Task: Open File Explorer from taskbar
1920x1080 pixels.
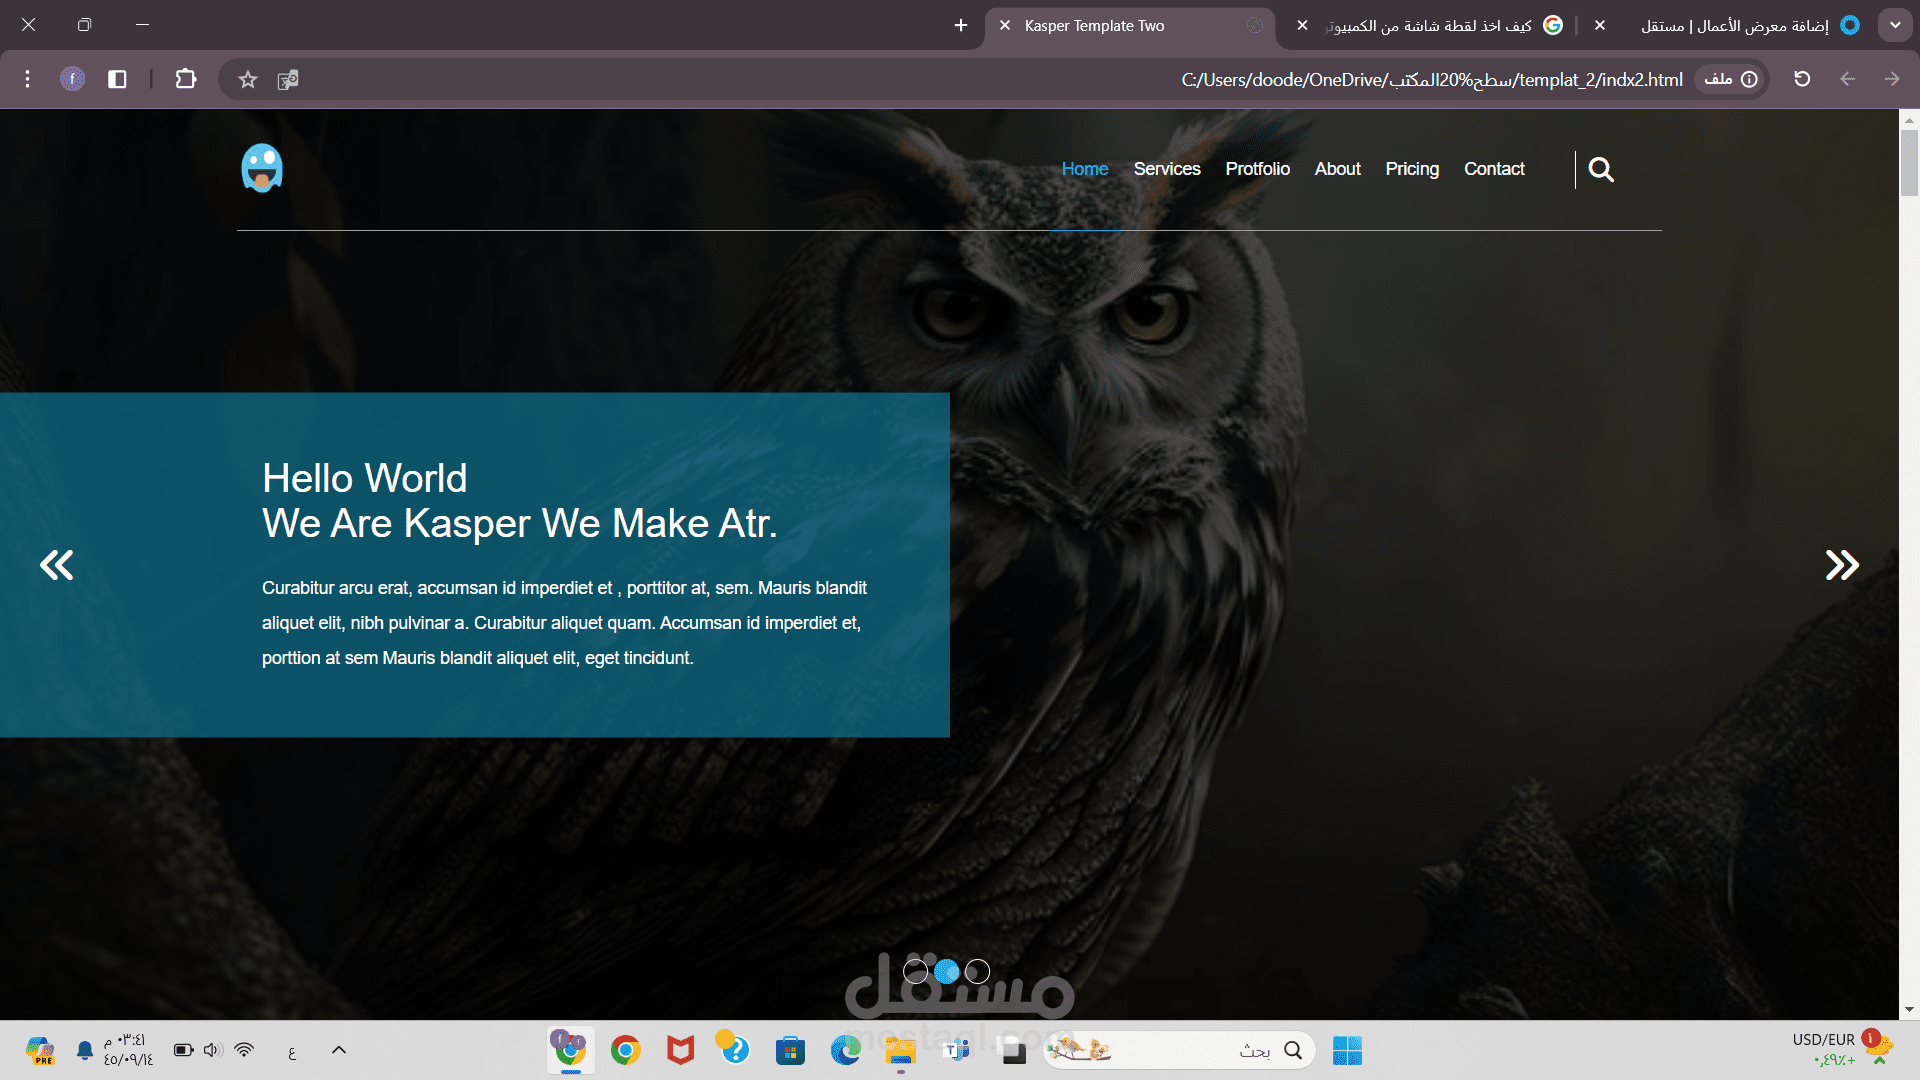Action: (900, 1050)
